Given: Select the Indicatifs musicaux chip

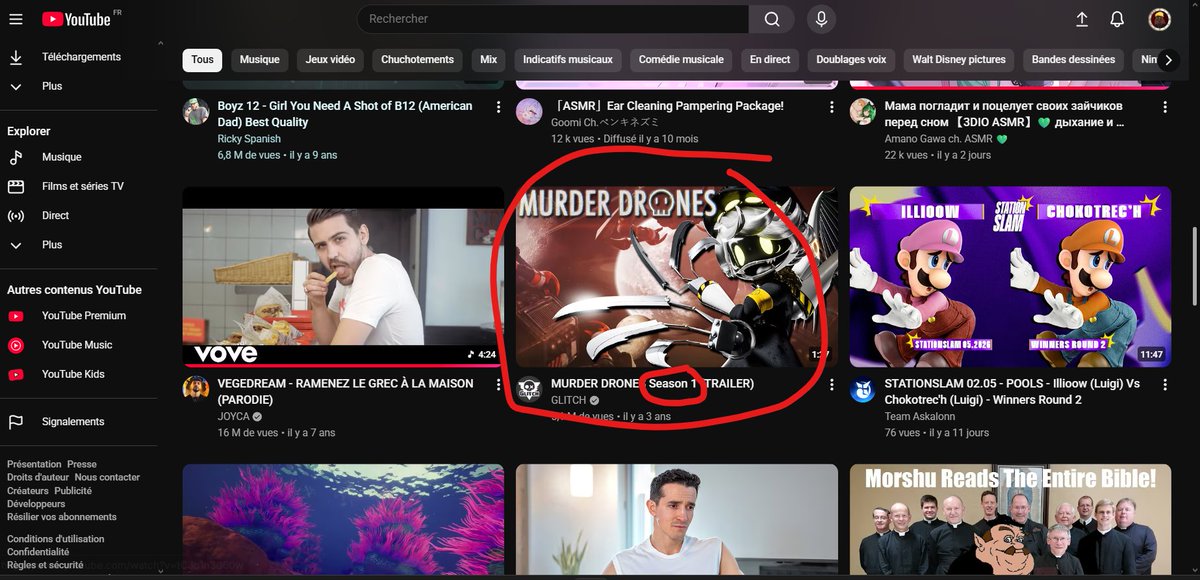Looking at the screenshot, I should (568, 60).
